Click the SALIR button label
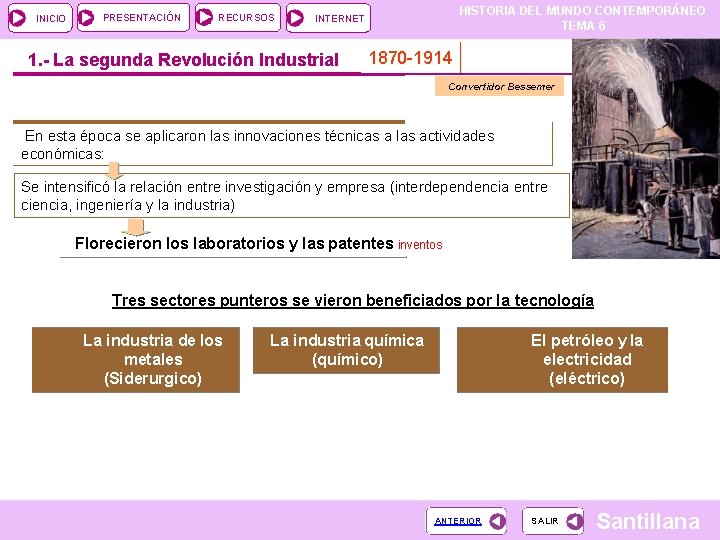720x540 pixels. (x=545, y=521)
